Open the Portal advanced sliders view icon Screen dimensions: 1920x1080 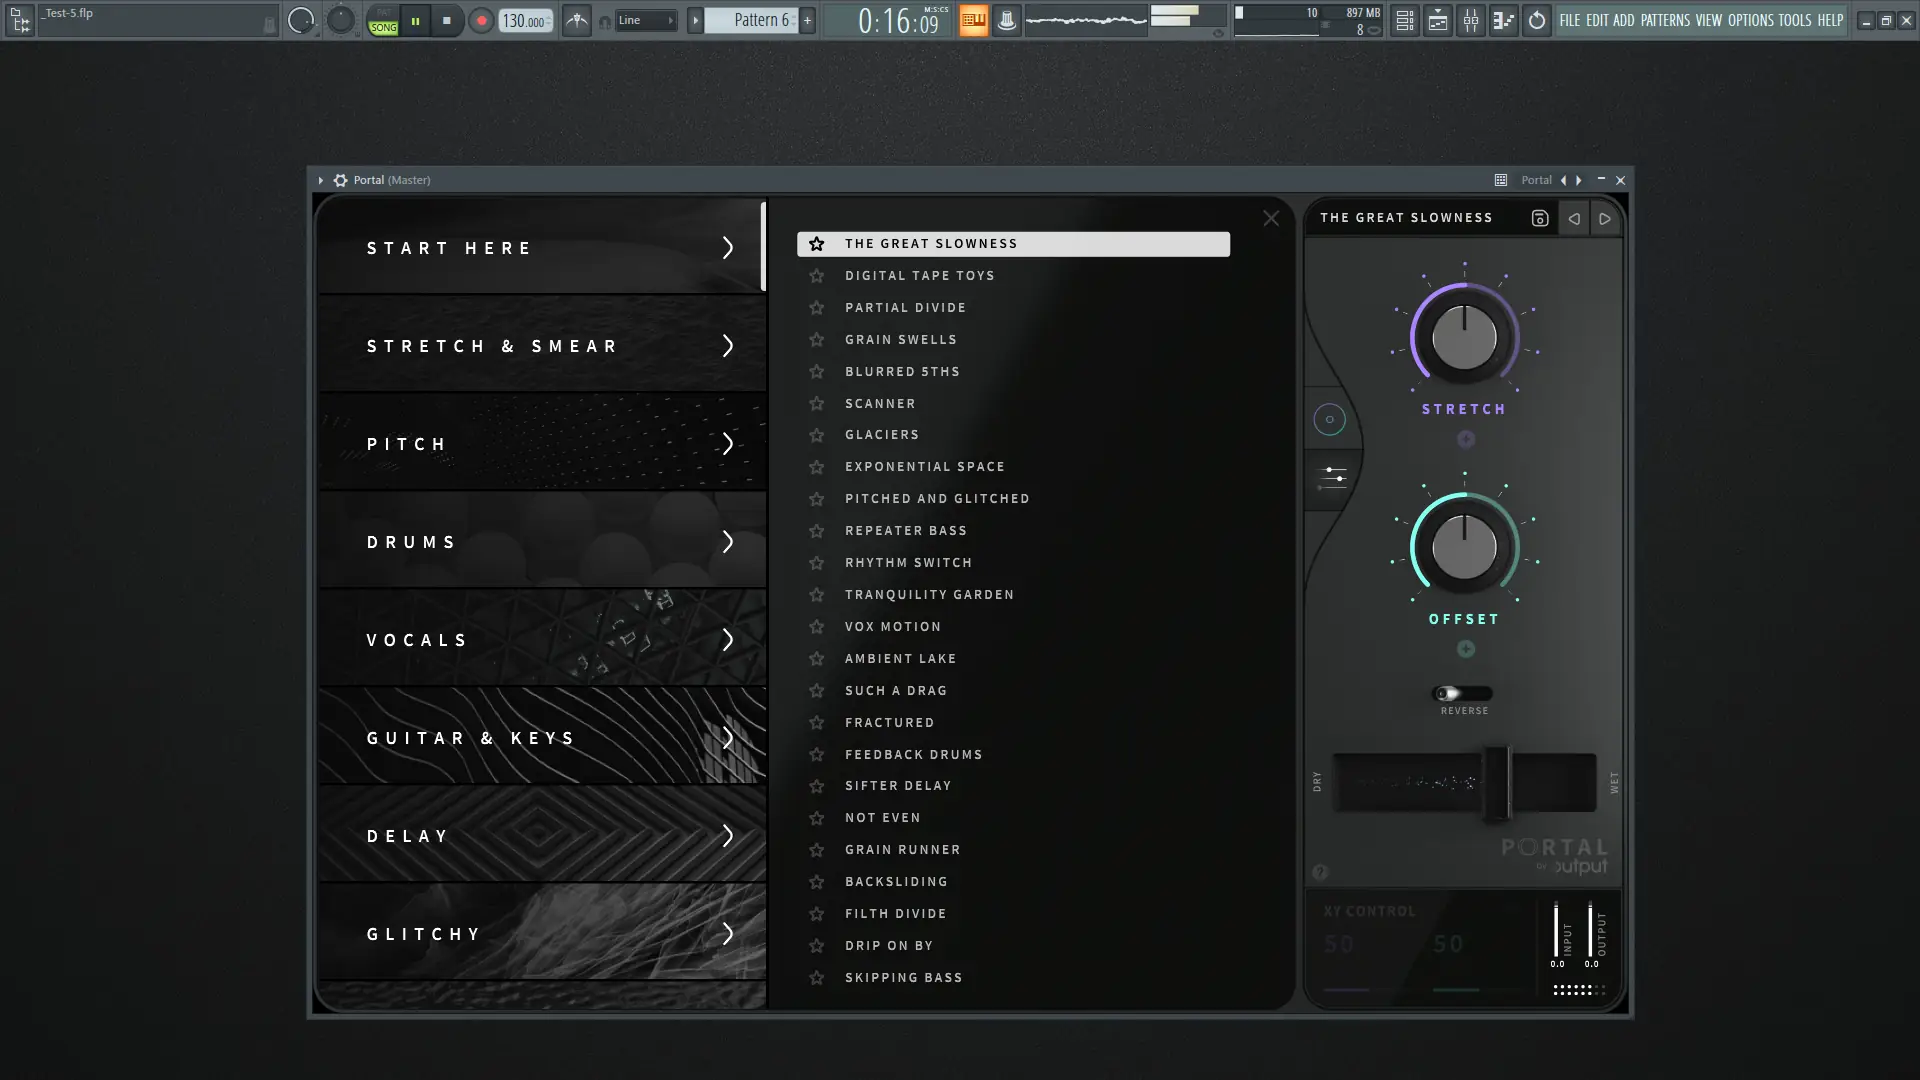1333,477
